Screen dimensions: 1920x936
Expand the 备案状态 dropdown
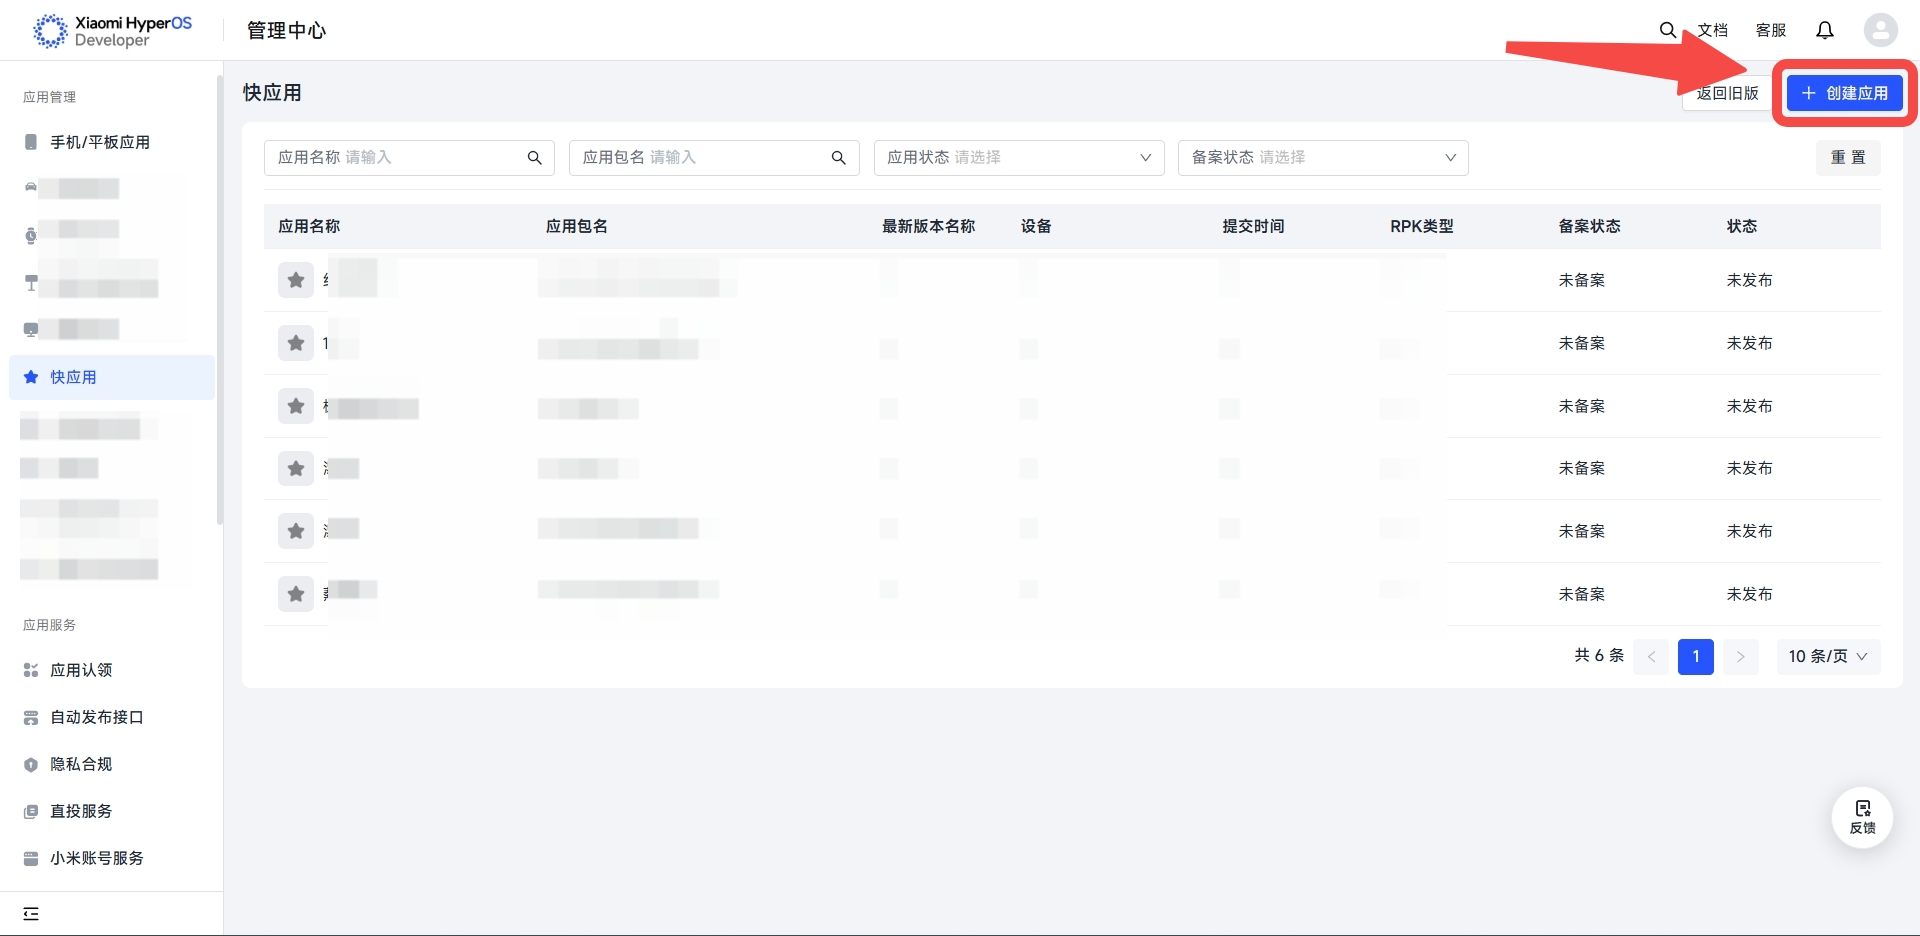1322,158
